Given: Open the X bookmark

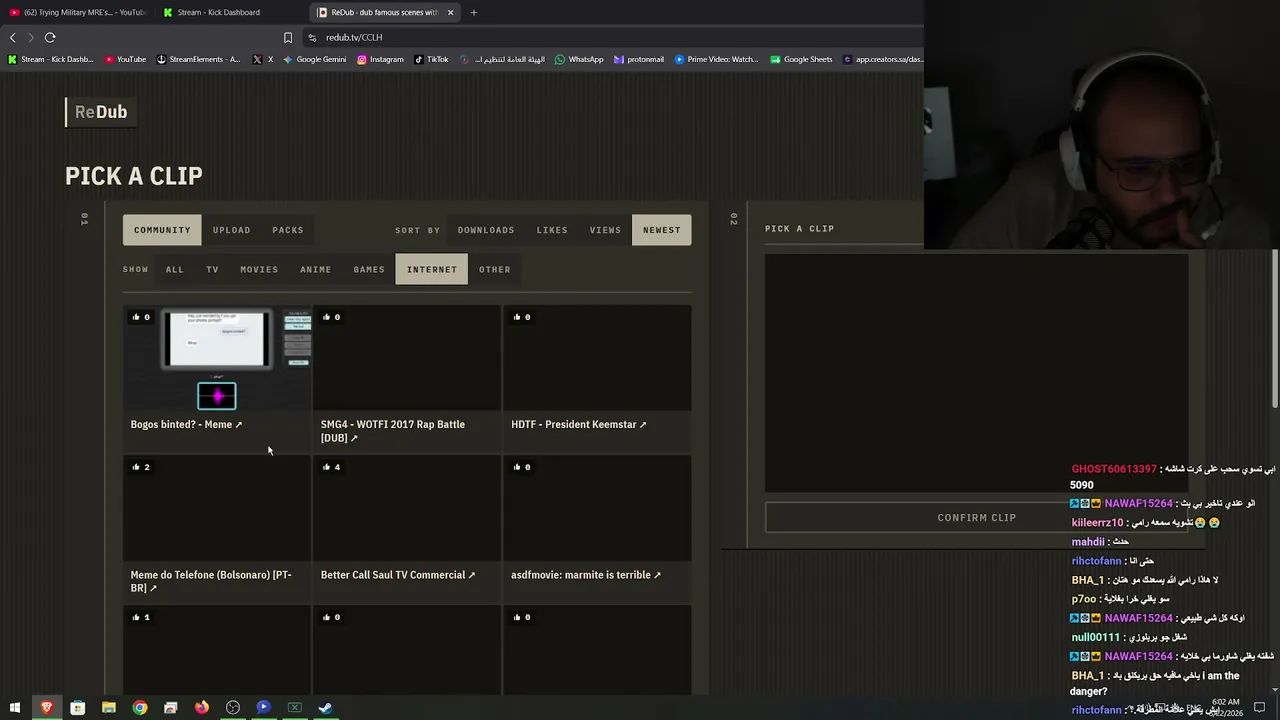Looking at the screenshot, I should 264,59.
